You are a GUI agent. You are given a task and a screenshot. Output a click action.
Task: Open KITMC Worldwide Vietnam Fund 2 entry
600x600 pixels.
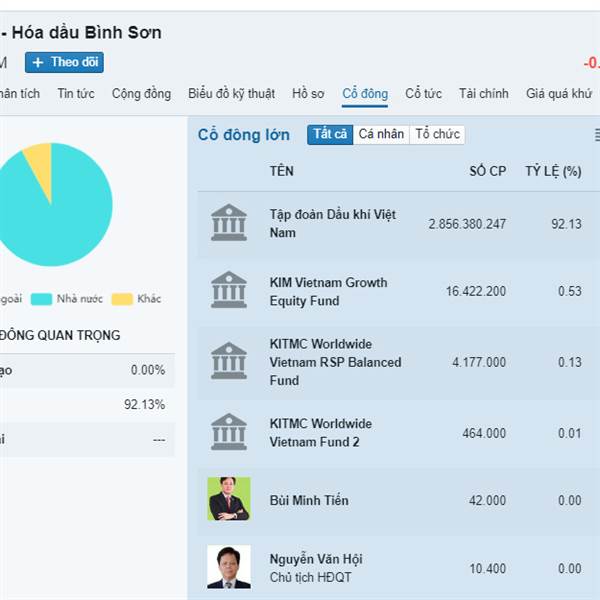click(321, 433)
